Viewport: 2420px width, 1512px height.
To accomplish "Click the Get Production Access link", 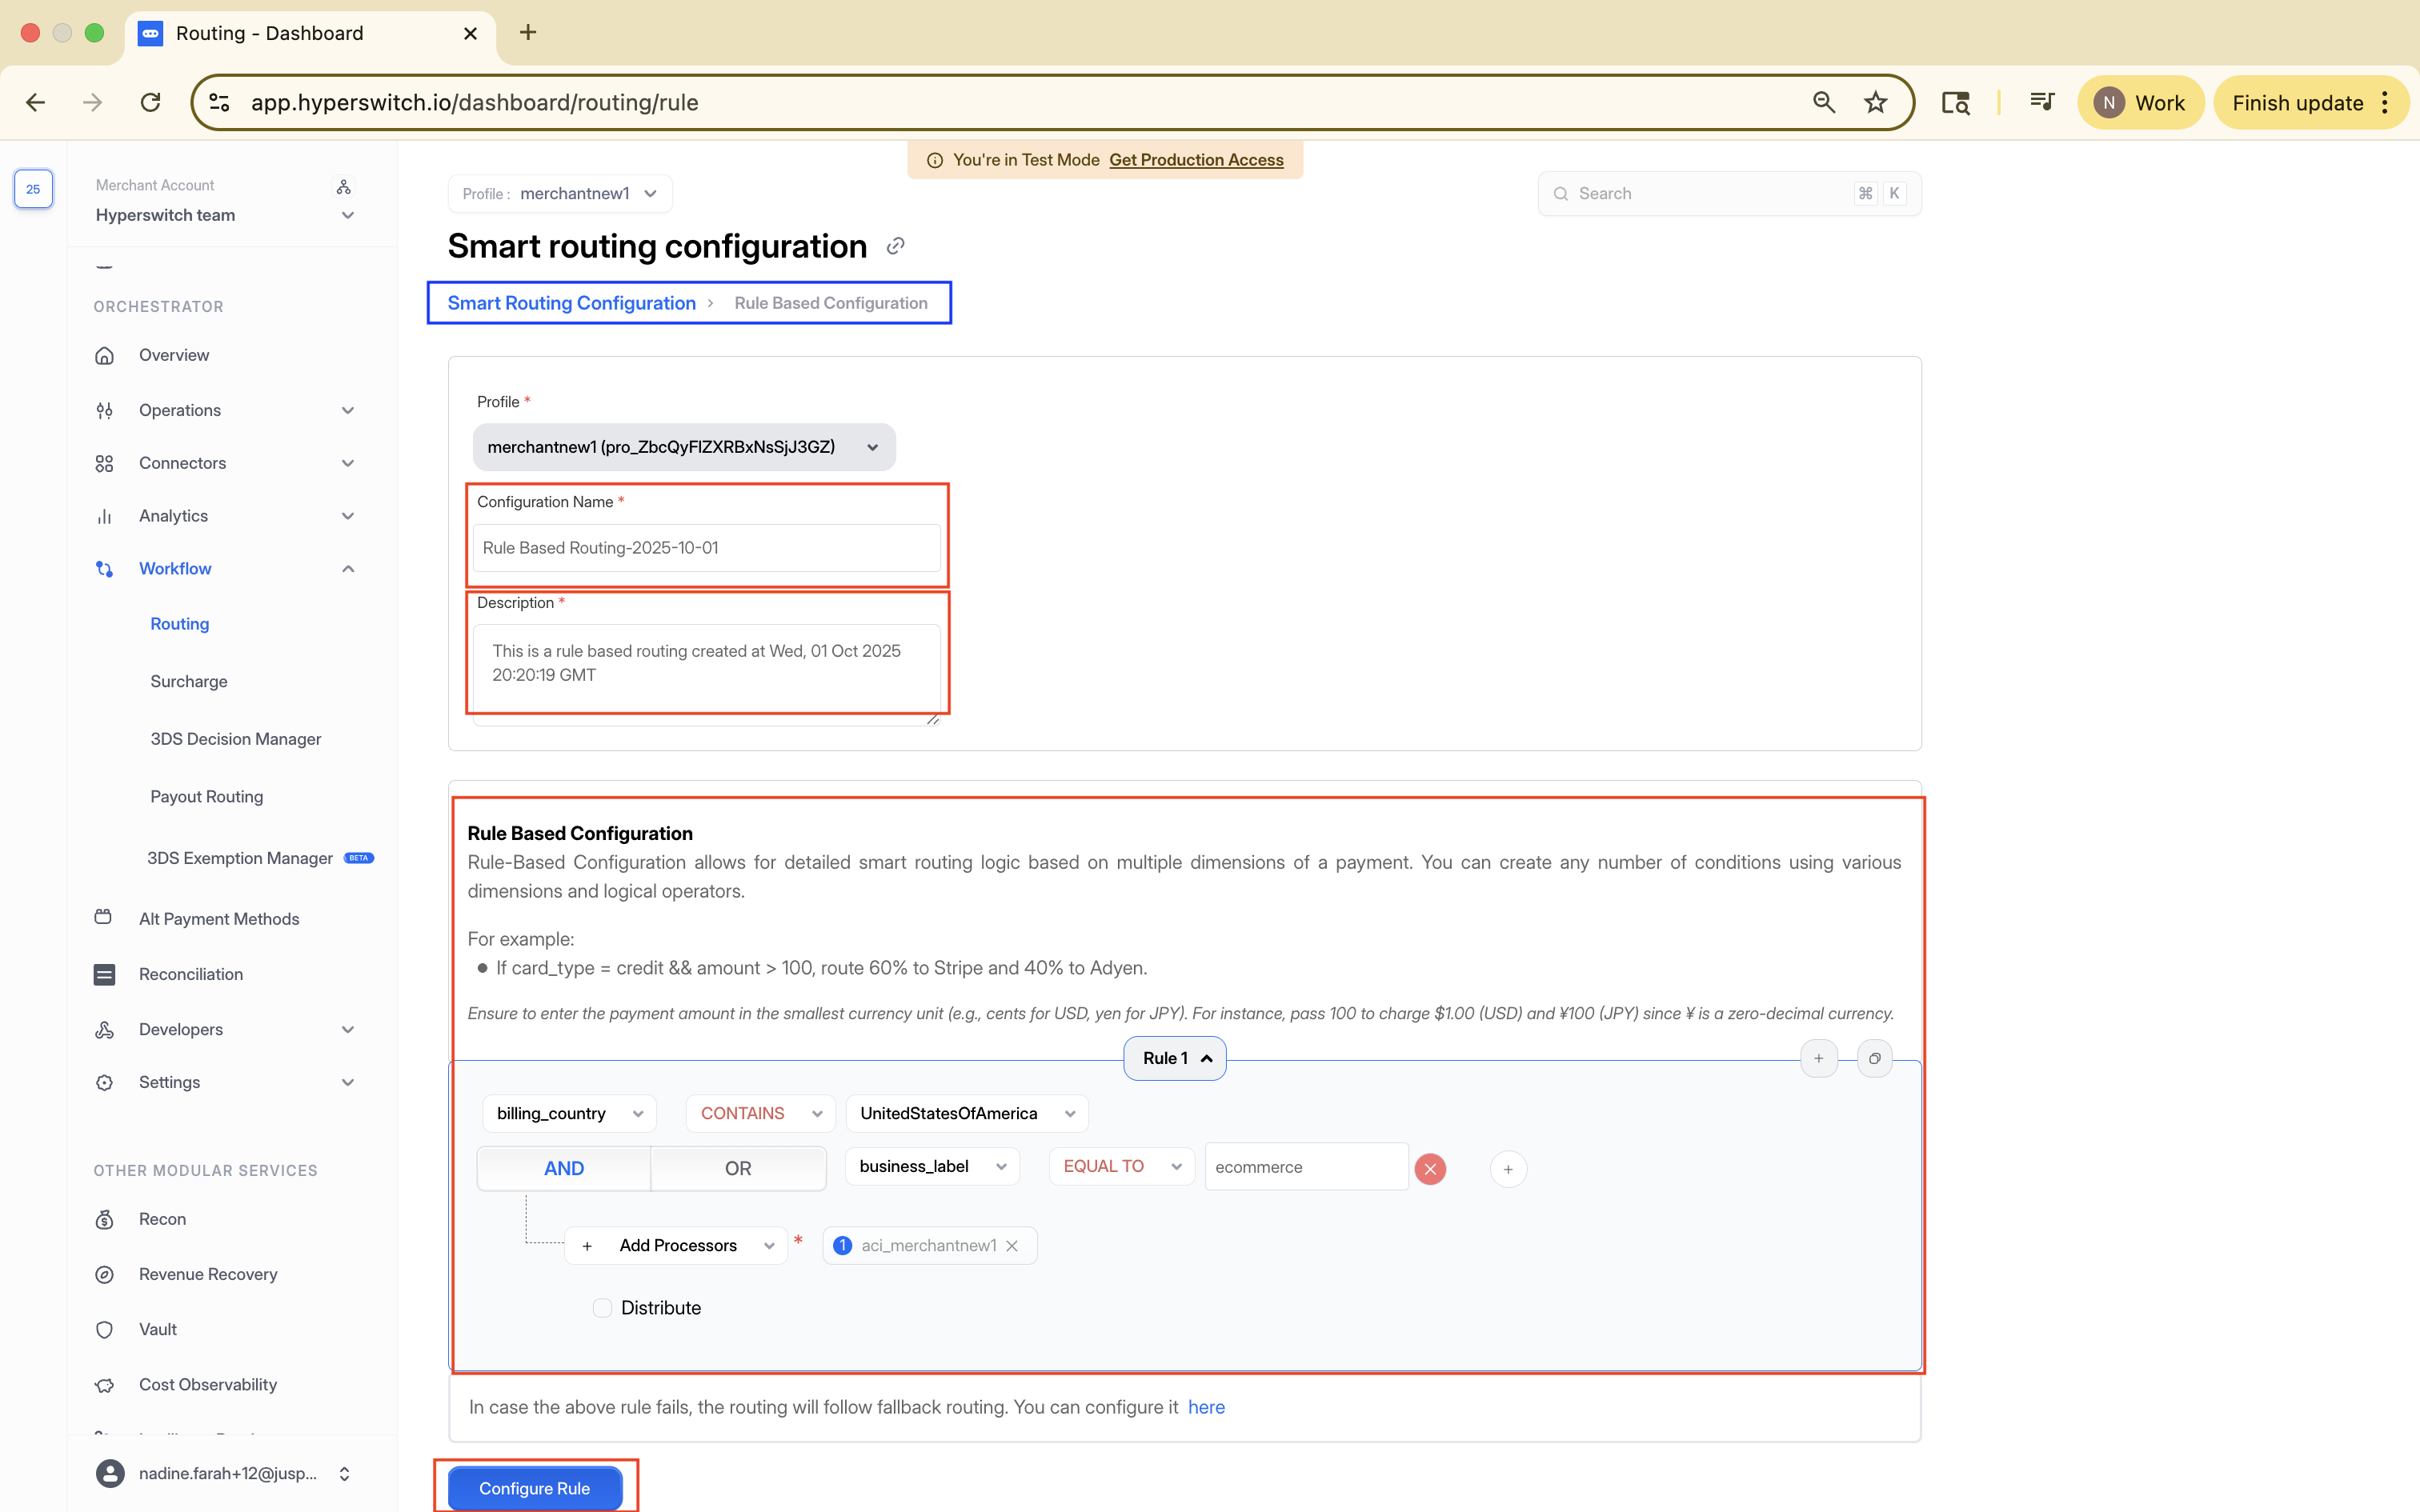I will click(x=1196, y=160).
